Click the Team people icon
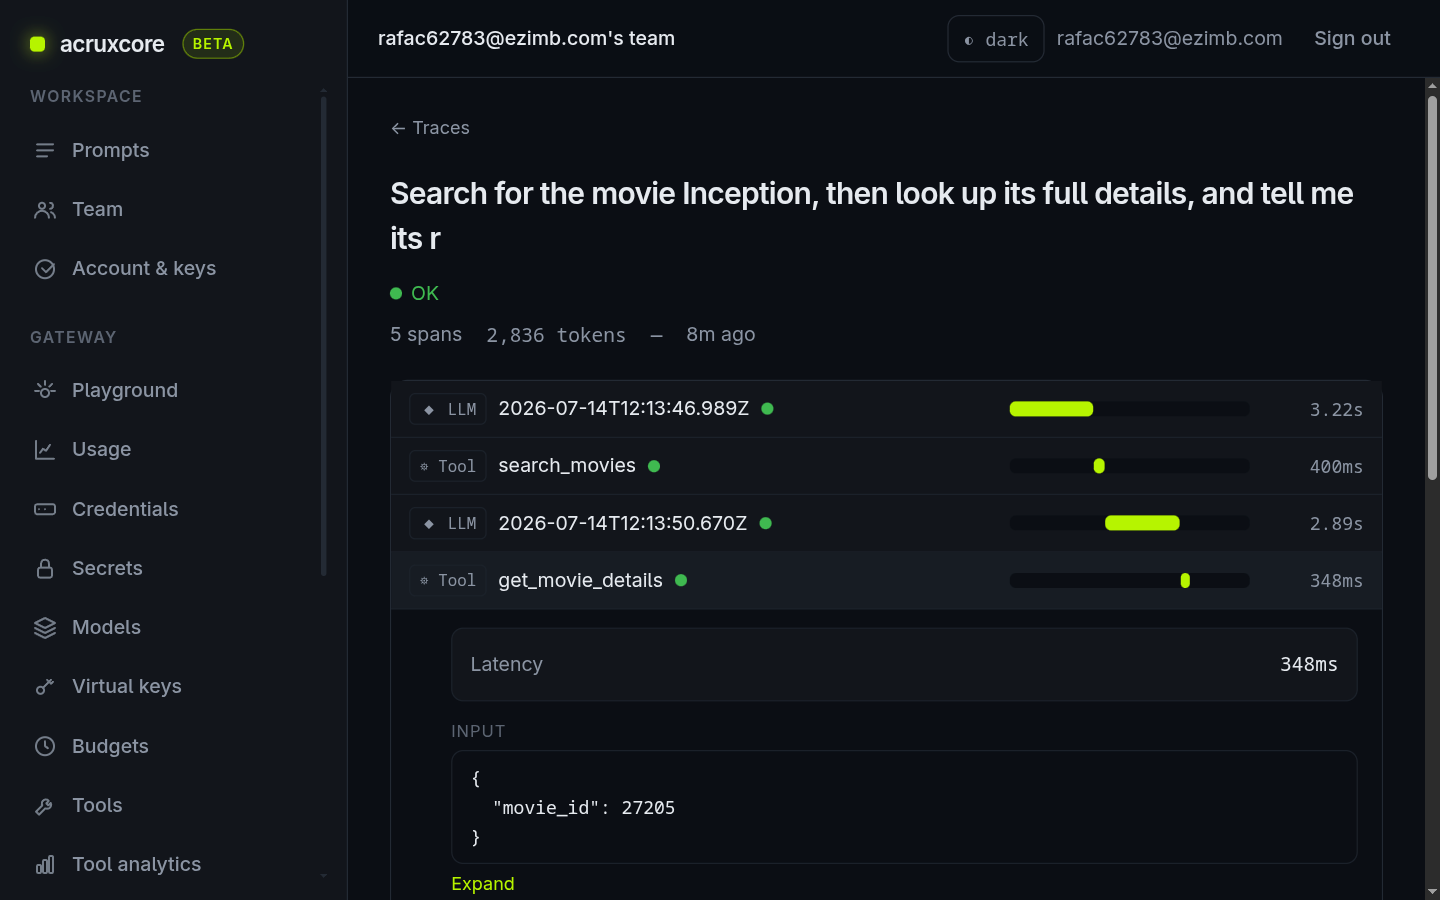Screen dimensions: 1440x900 click(45, 210)
